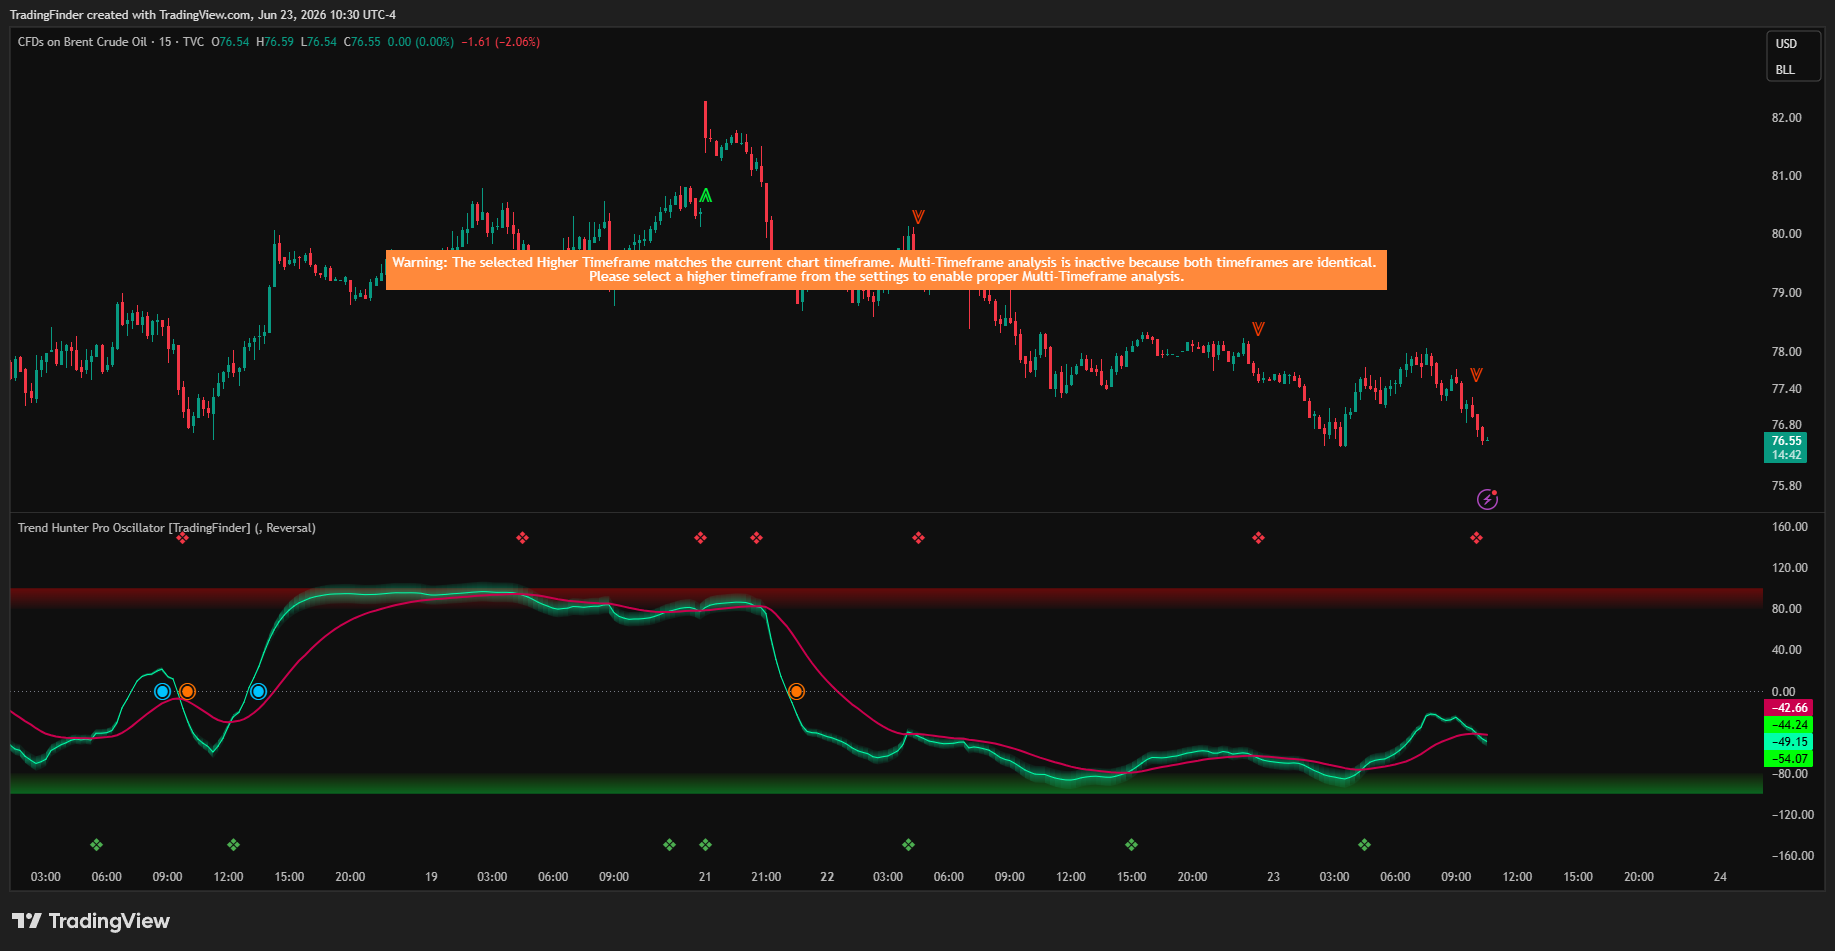The height and width of the screenshot is (951, 1835).
Task: Click the open value O76.54
Action: (x=230, y=42)
